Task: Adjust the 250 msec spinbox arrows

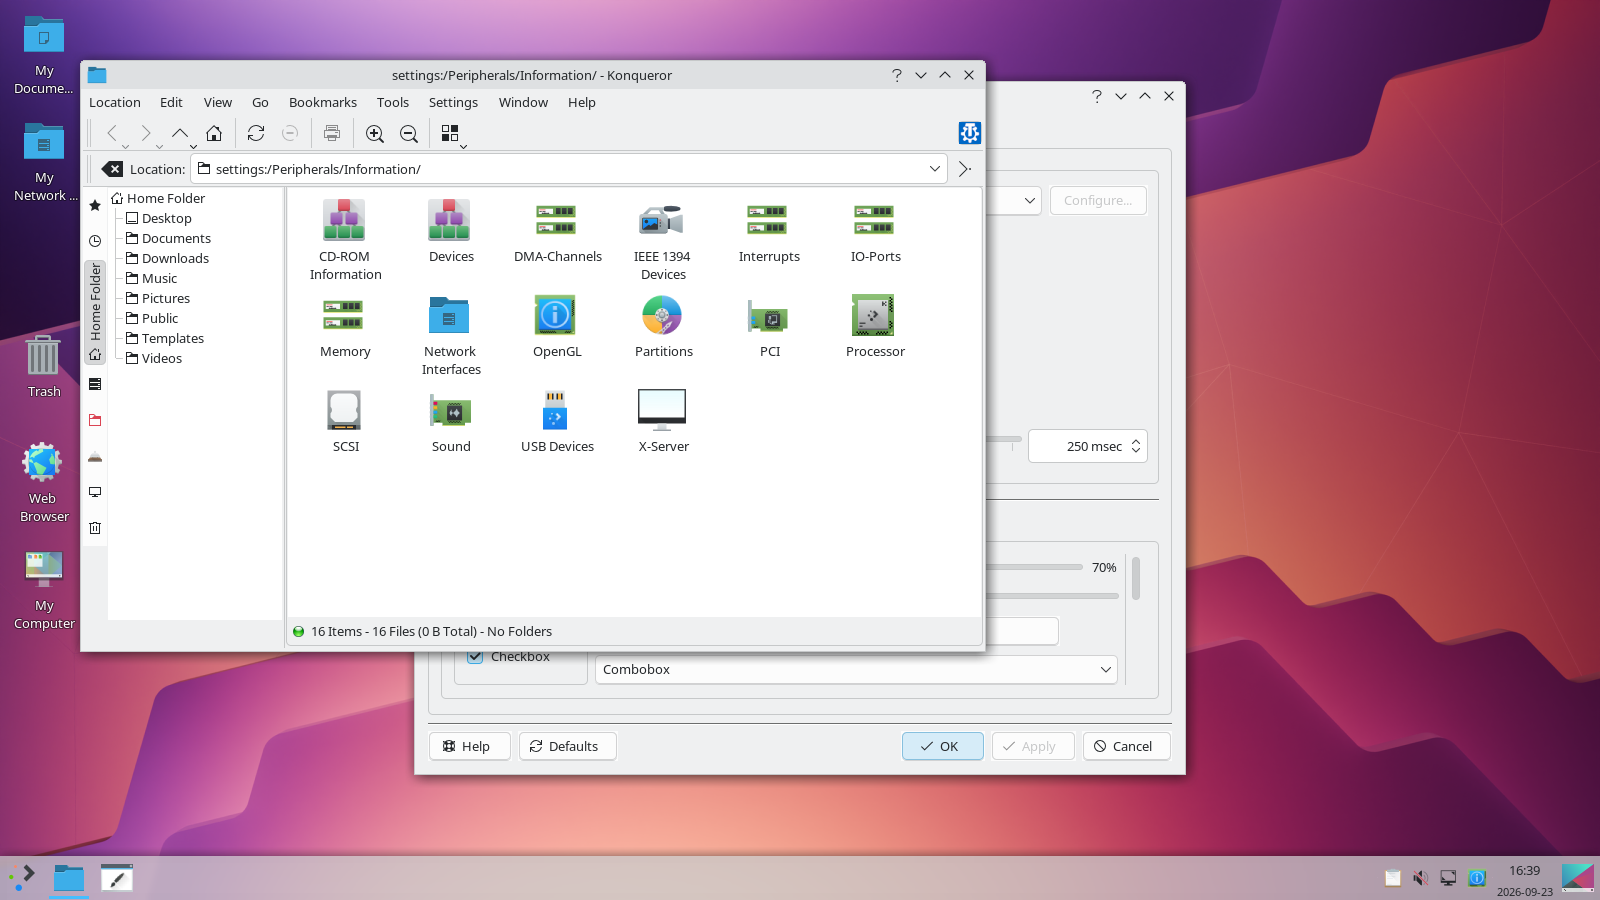Action: tap(1136, 446)
